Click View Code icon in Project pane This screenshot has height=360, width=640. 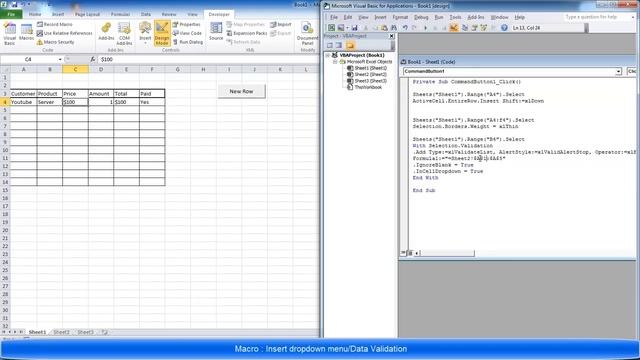click(x=329, y=45)
